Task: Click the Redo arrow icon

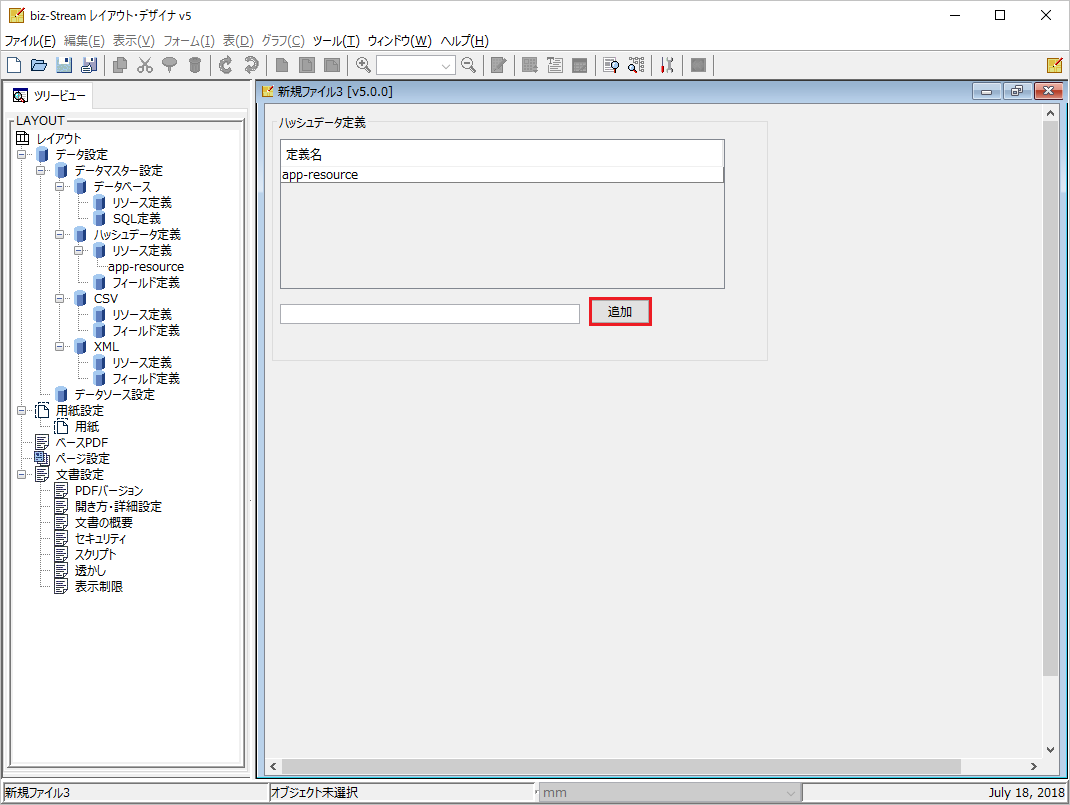Action: [x=251, y=65]
